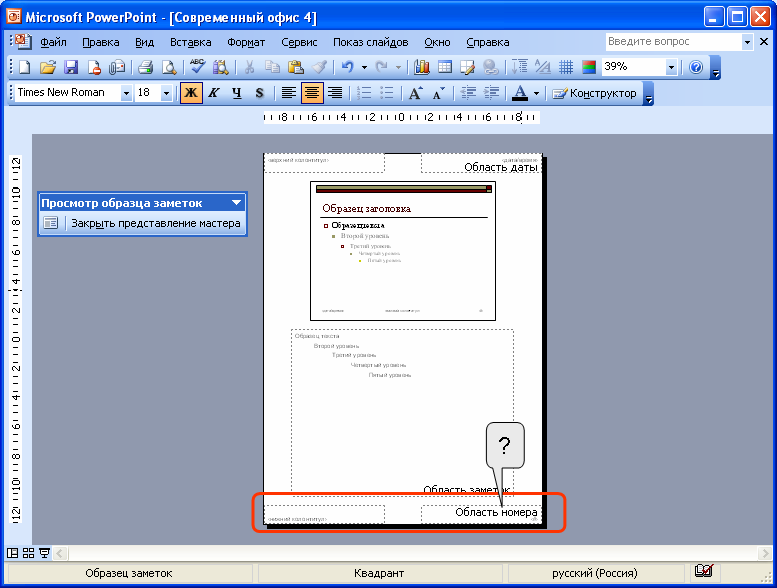Open the Вид menu
The width and height of the screenshot is (777, 588).
tap(145, 42)
